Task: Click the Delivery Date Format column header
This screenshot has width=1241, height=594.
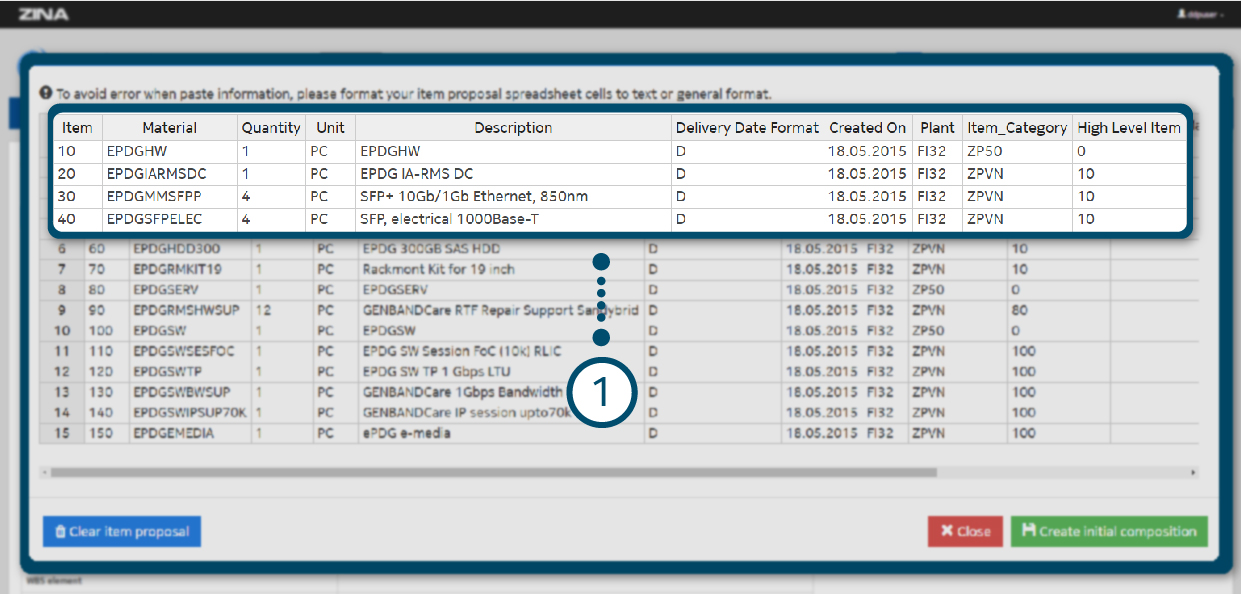Action: point(747,128)
